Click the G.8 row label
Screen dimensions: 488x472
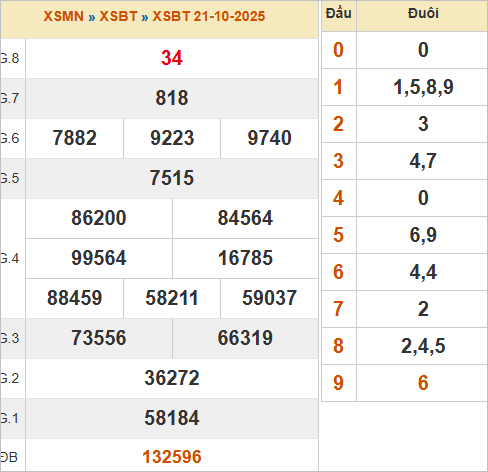10,58
